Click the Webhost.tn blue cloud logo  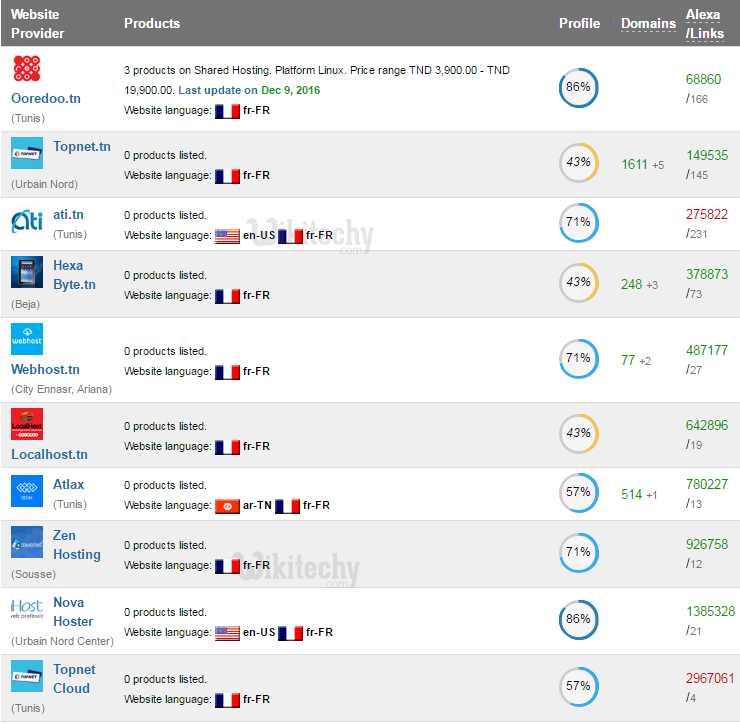27,339
